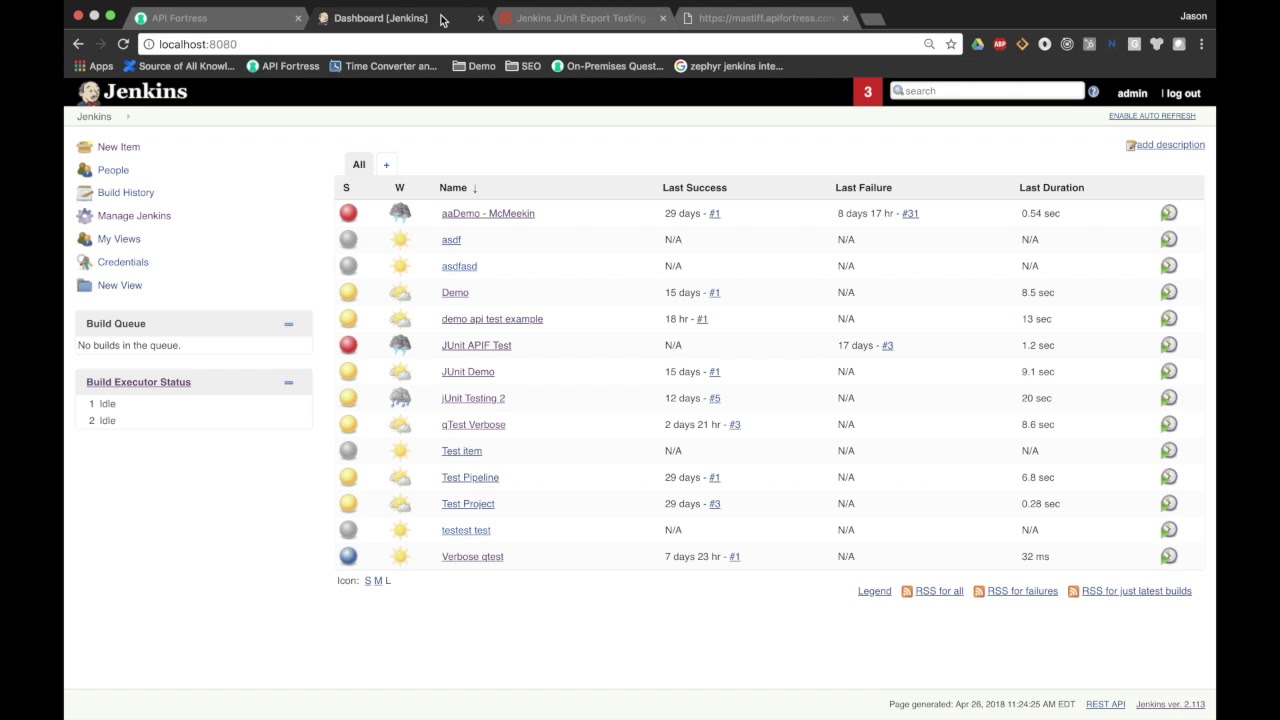Schedule a build for aaDemo - McMeekin
The width and height of the screenshot is (1280, 720).
1169,213
